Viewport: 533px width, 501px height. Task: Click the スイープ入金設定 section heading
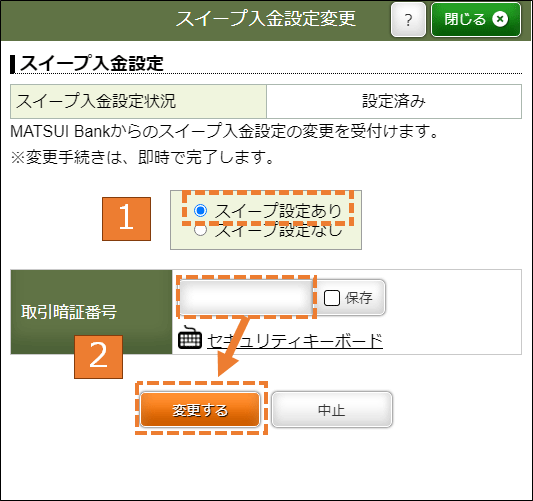tap(91, 64)
